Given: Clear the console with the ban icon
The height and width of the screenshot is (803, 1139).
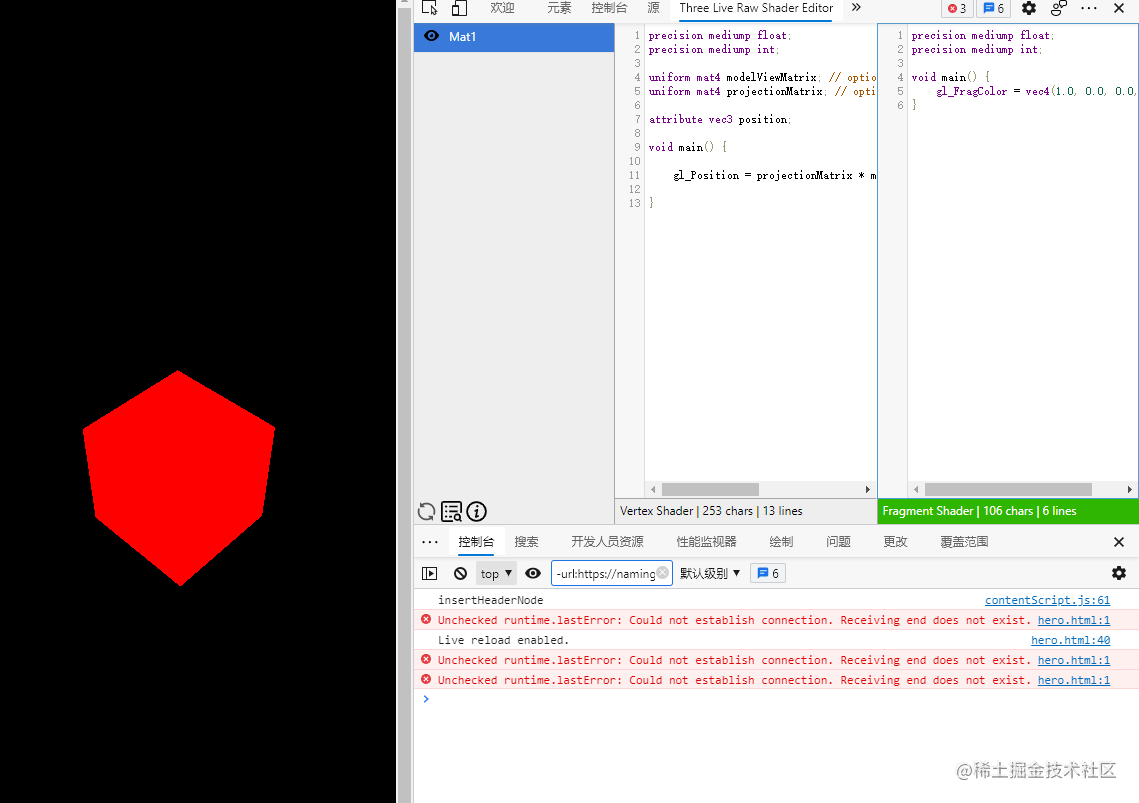Looking at the screenshot, I should tap(461, 573).
